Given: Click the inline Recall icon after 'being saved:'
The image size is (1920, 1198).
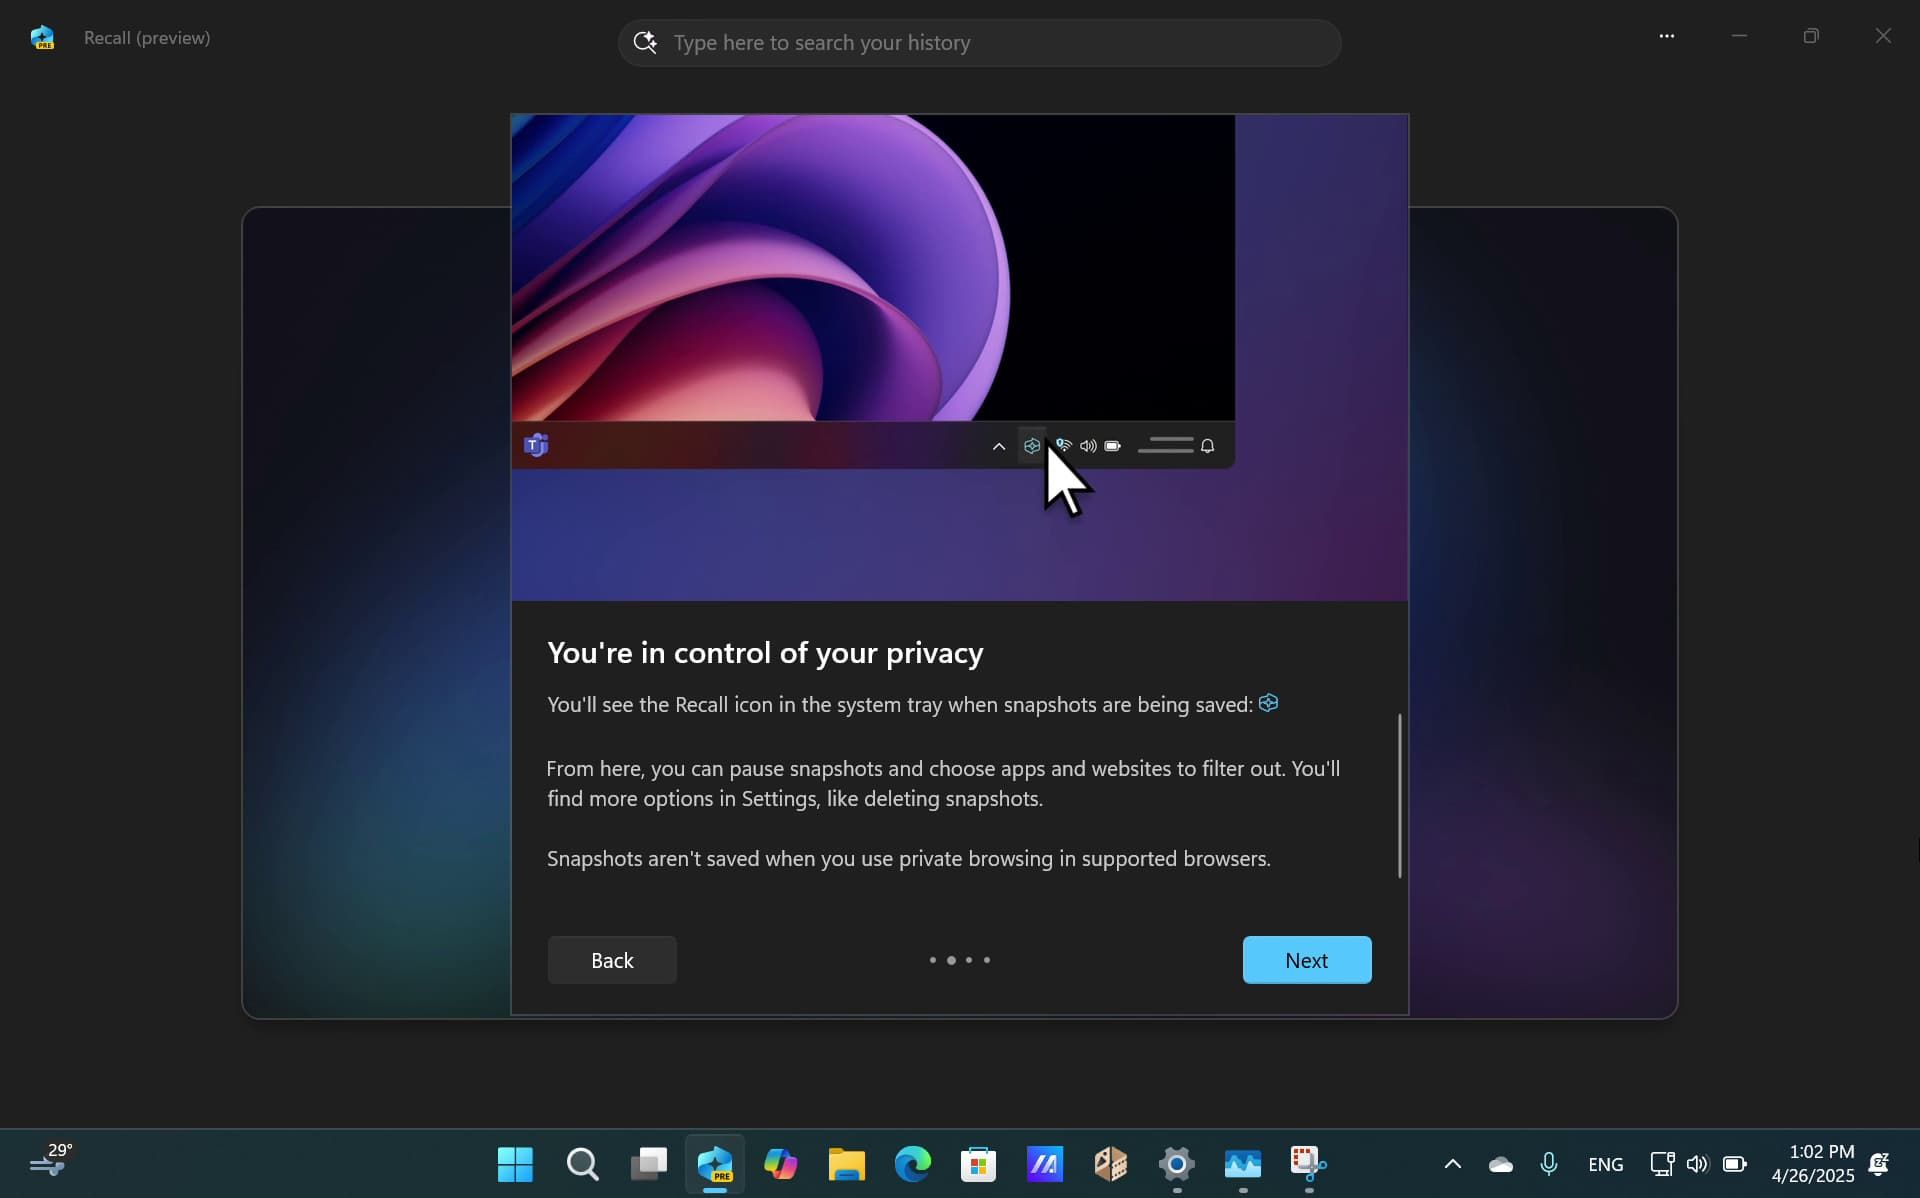Looking at the screenshot, I should [x=1269, y=703].
